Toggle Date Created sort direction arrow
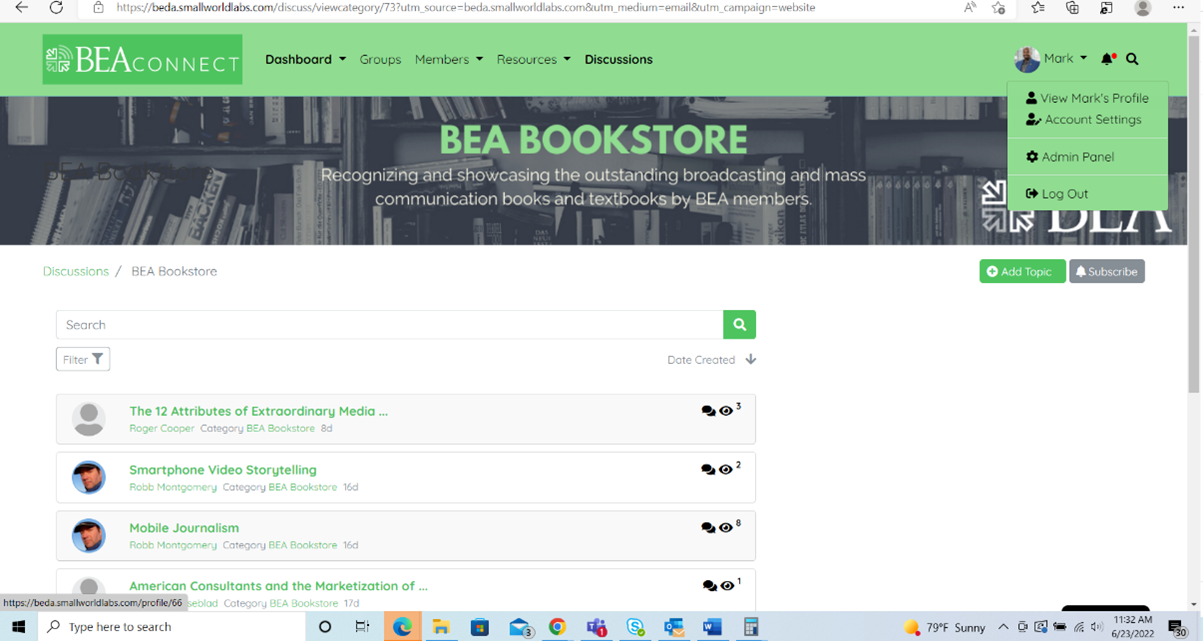Viewport: 1203px width, 641px height. (751, 359)
